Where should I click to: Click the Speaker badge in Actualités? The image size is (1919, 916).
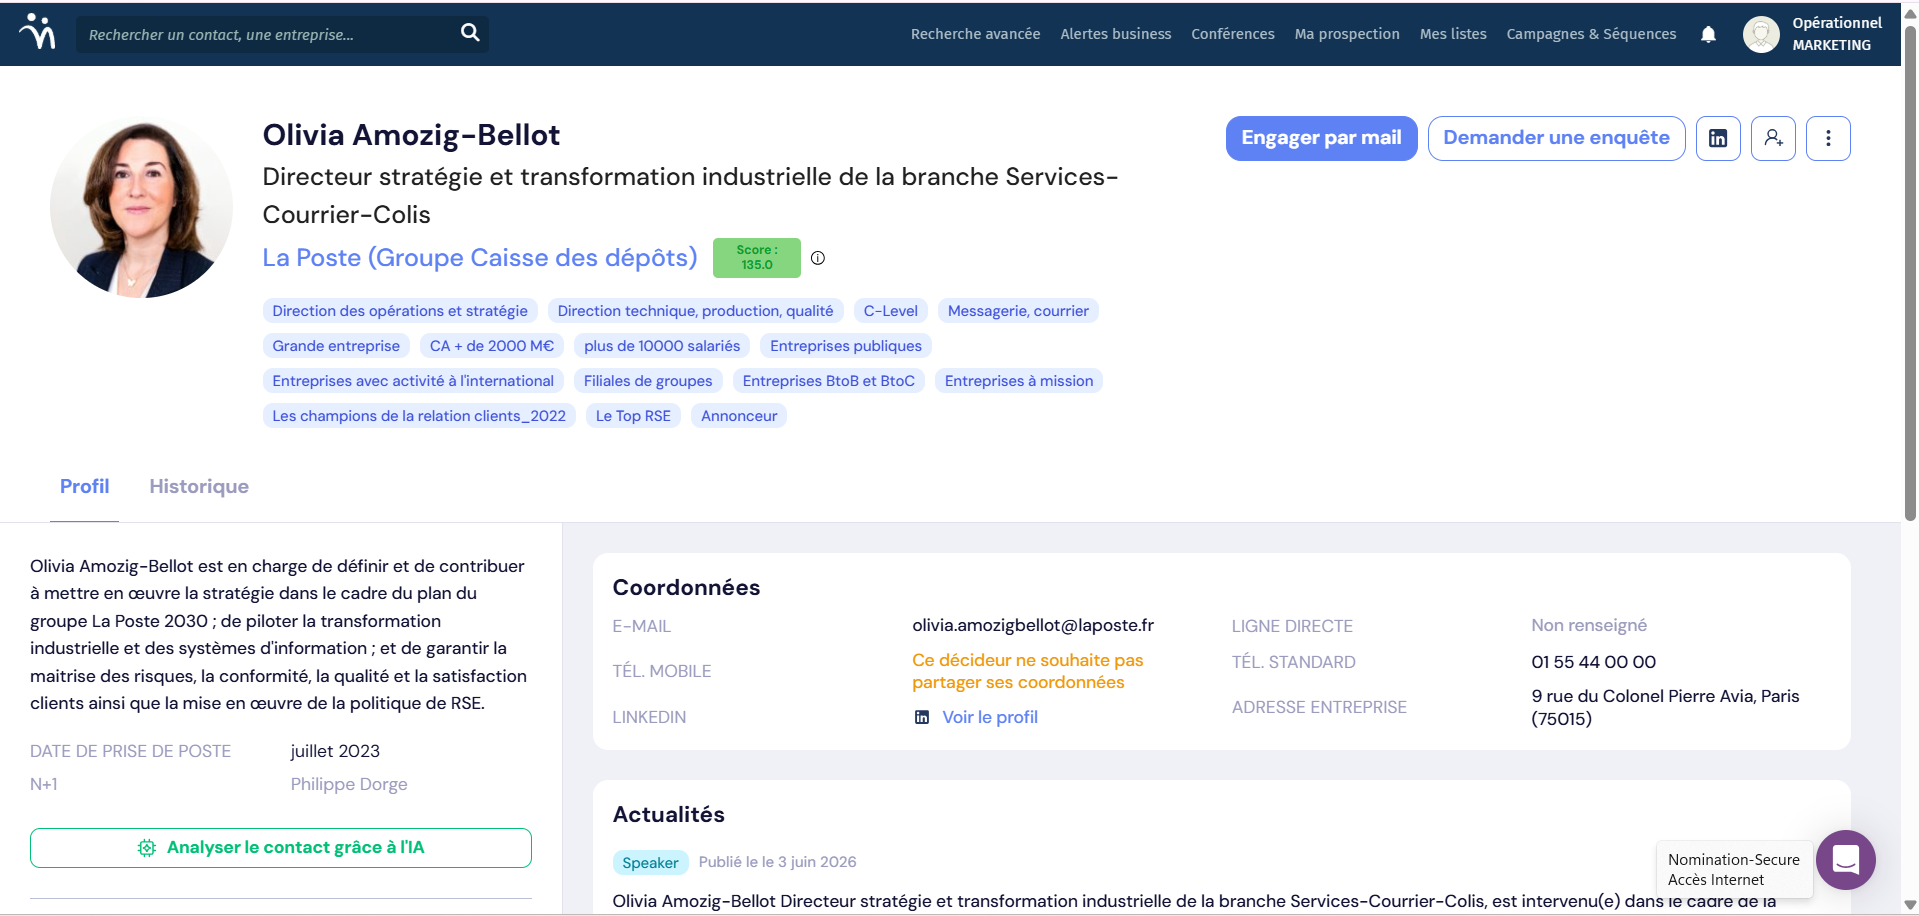click(x=650, y=863)
